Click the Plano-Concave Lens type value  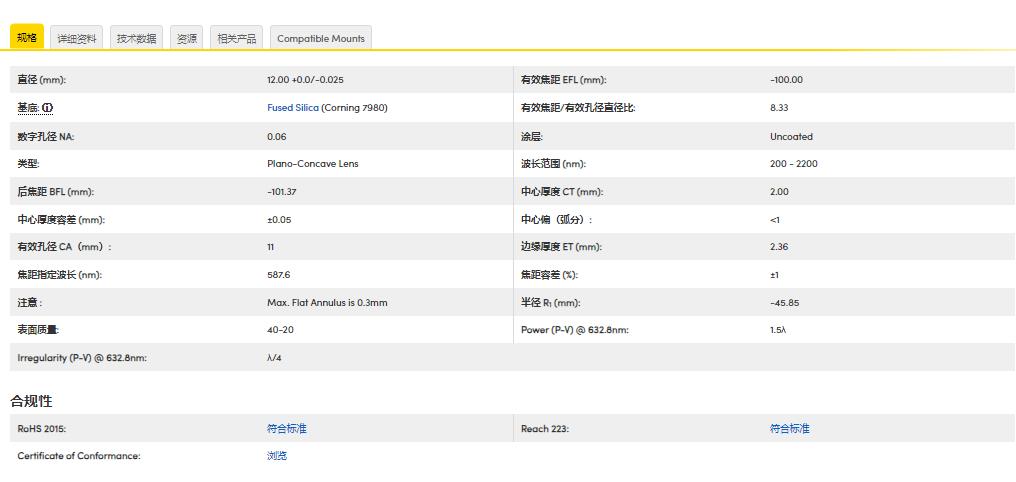[x=312, y=164]
